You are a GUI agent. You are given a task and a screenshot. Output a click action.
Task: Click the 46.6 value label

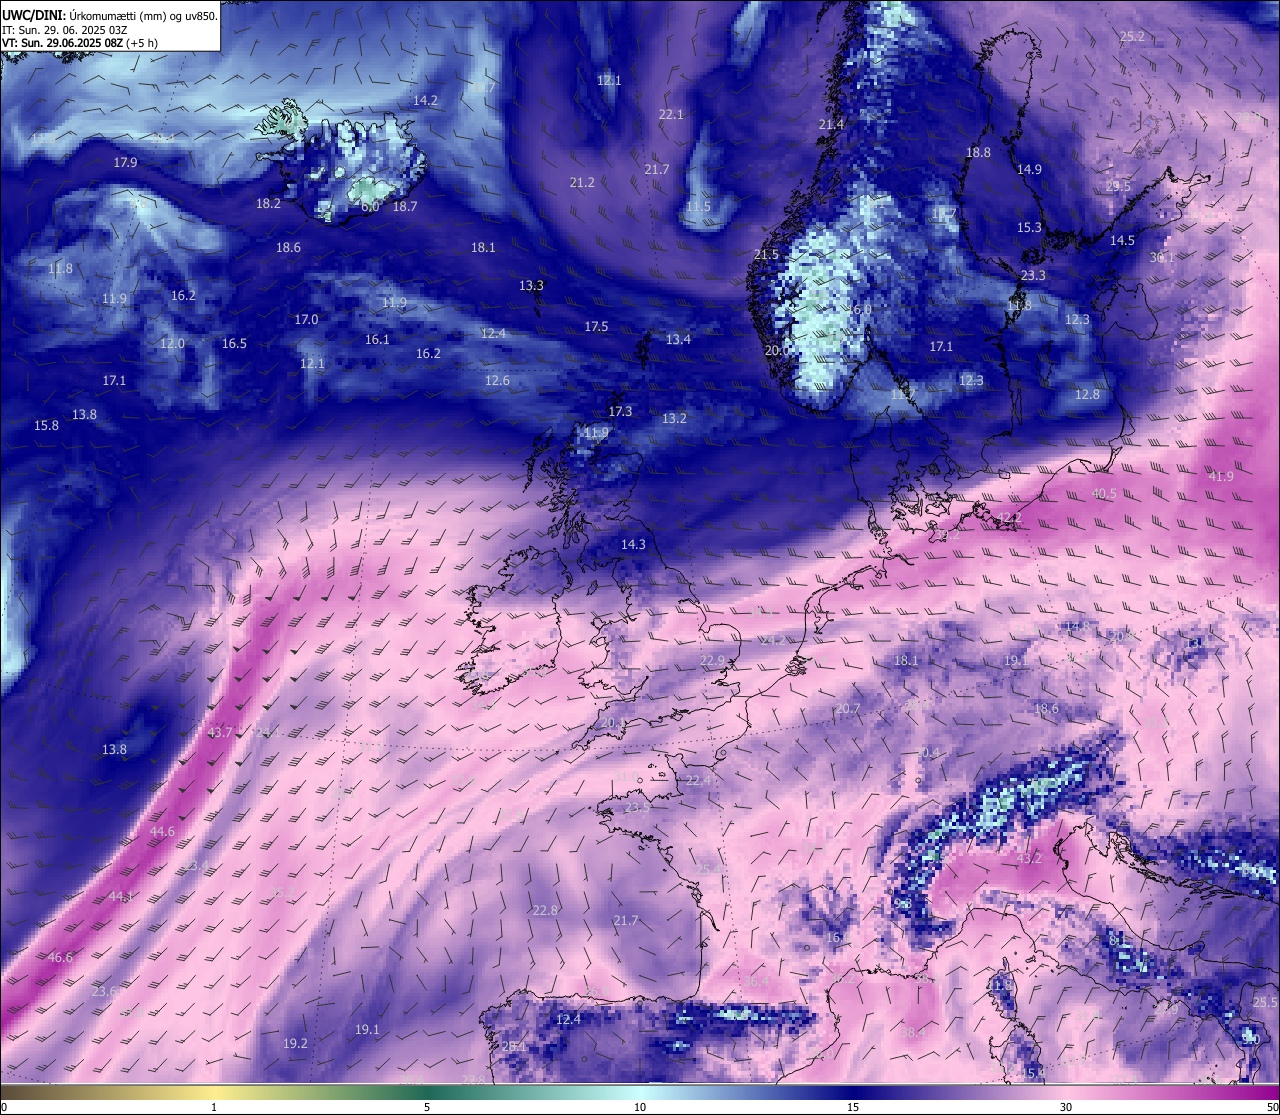(60, 958)
